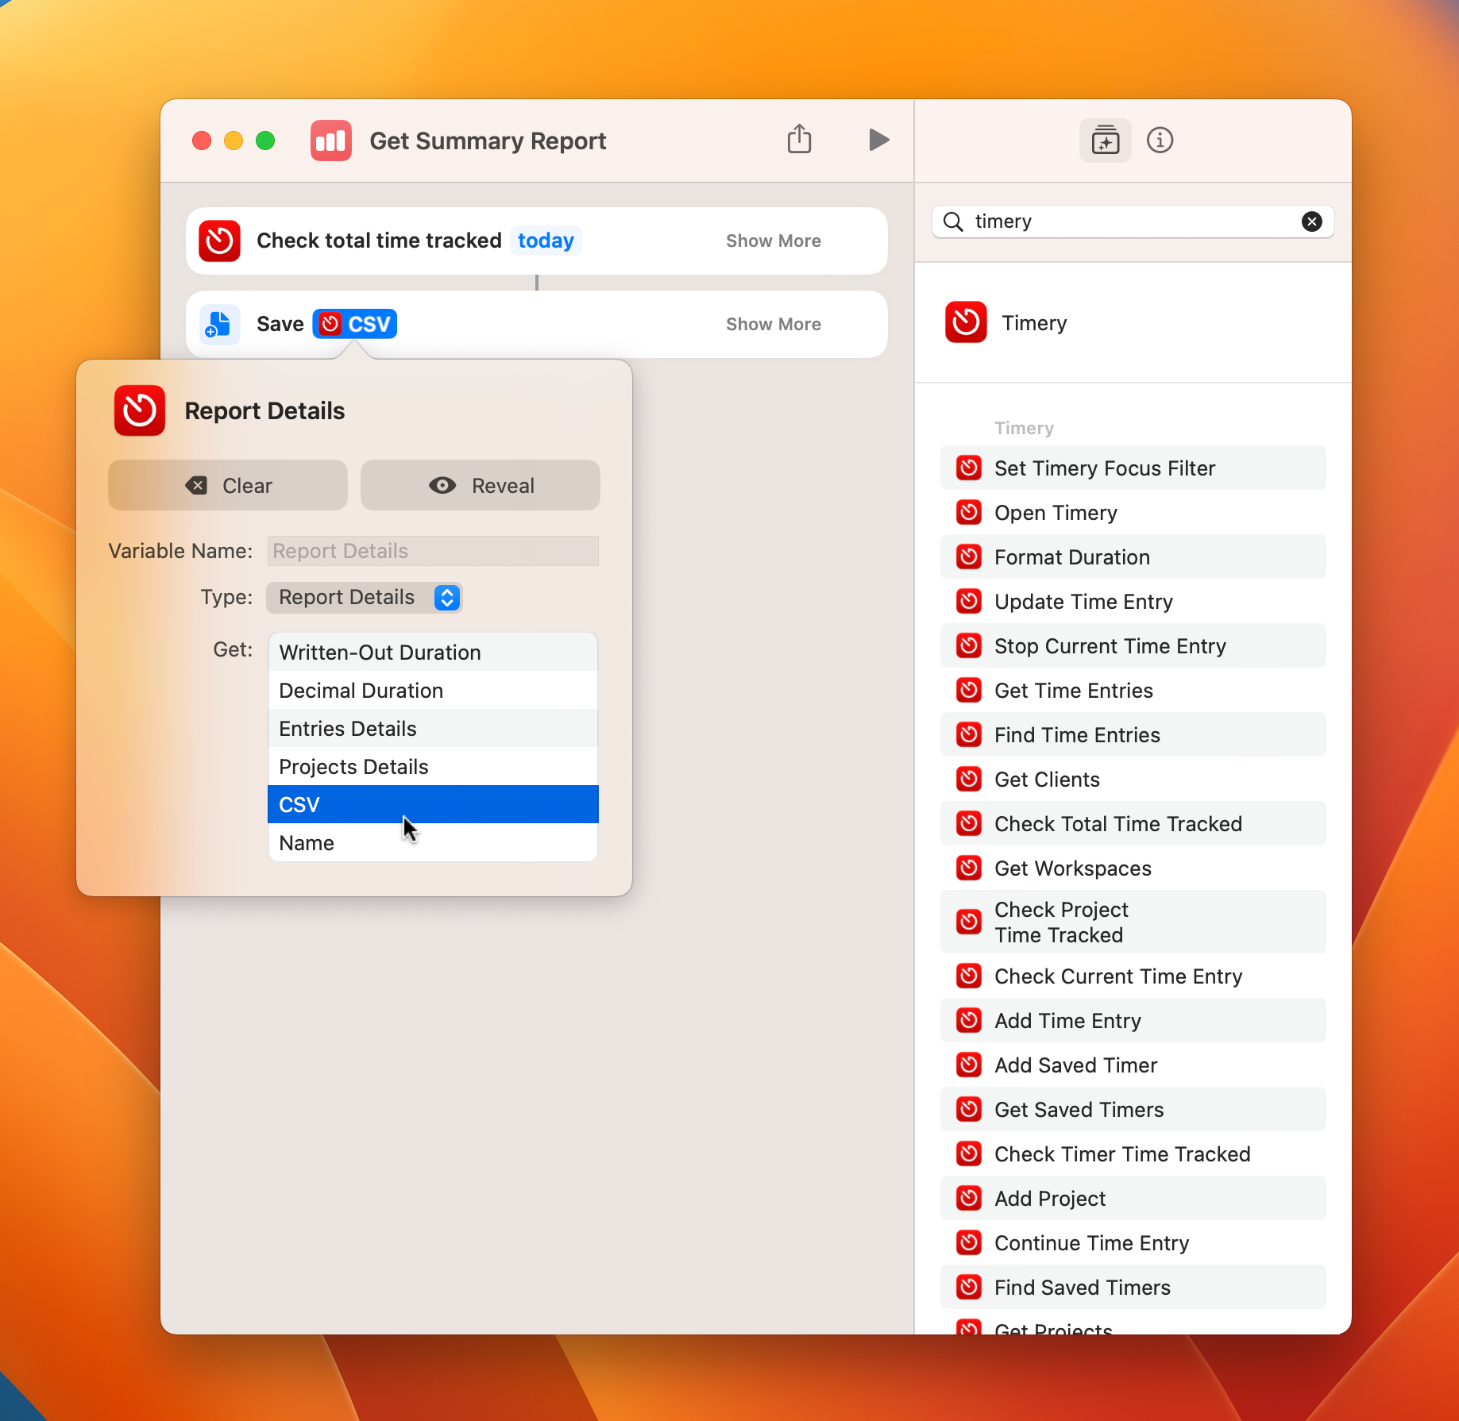Click the Timery app icon in results
Viewport: 1459px width, 1421px height.
(966, 323)
